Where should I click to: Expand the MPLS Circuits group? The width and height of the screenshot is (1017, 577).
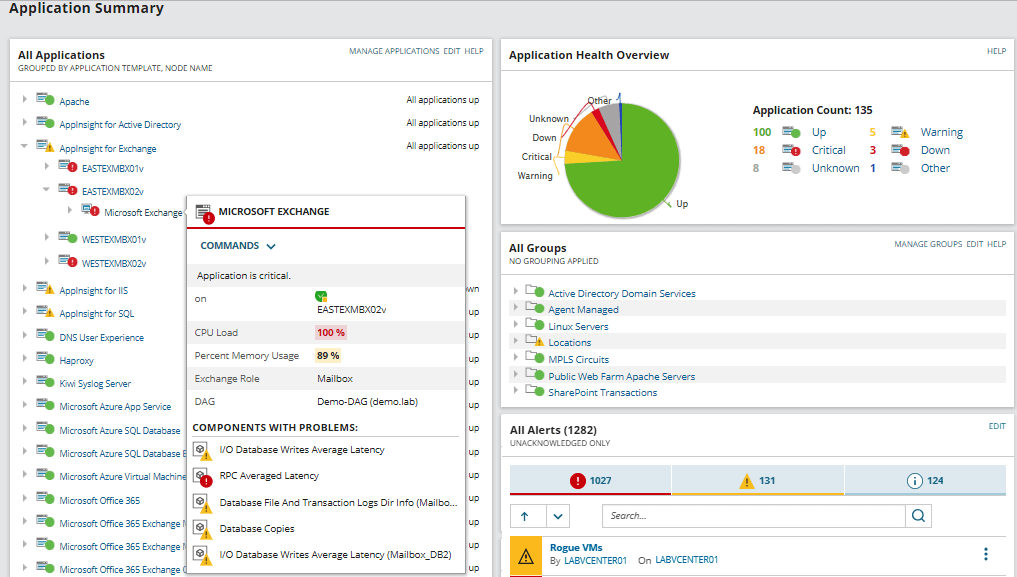tap(516, 357)
